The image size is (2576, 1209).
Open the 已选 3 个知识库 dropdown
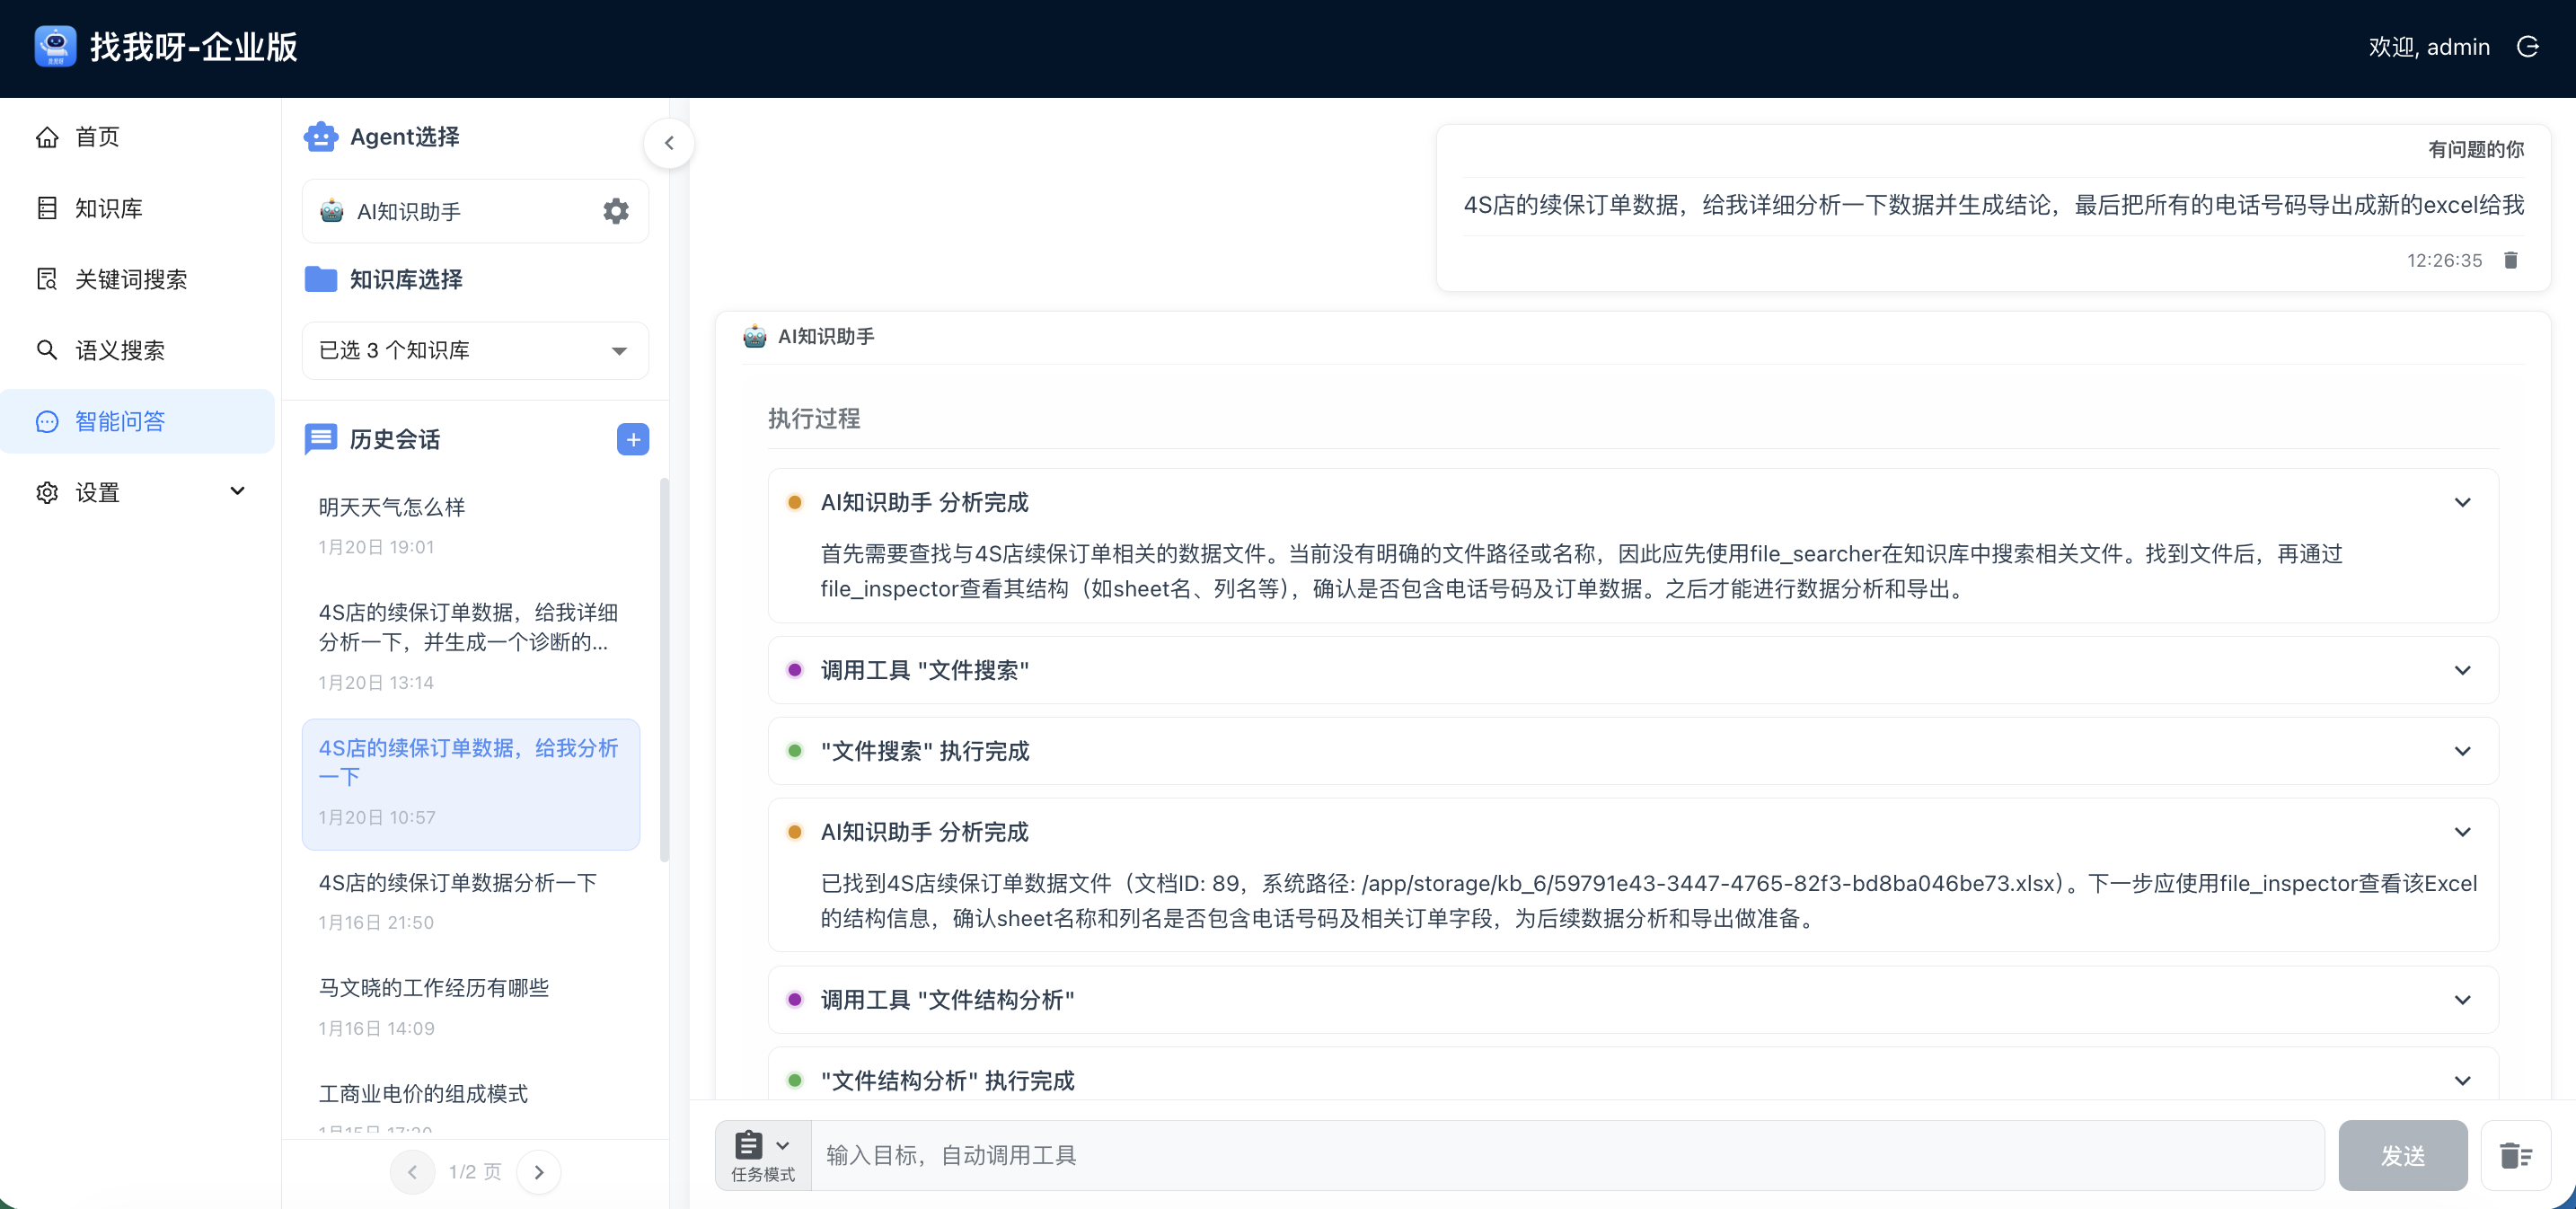[x=474, y=350]
